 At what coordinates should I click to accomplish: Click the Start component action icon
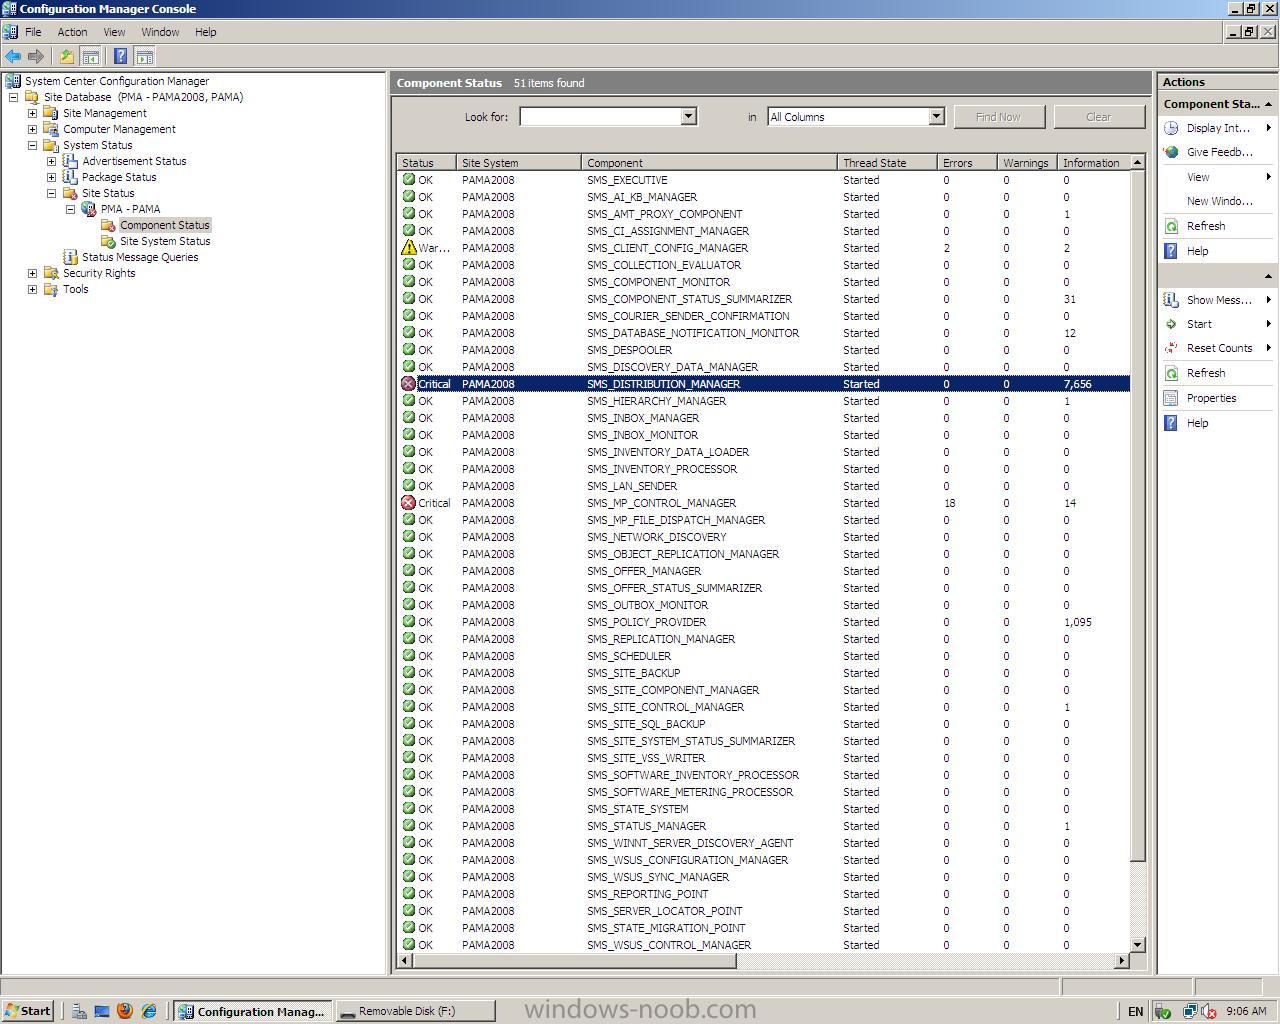coord(1171,324)
